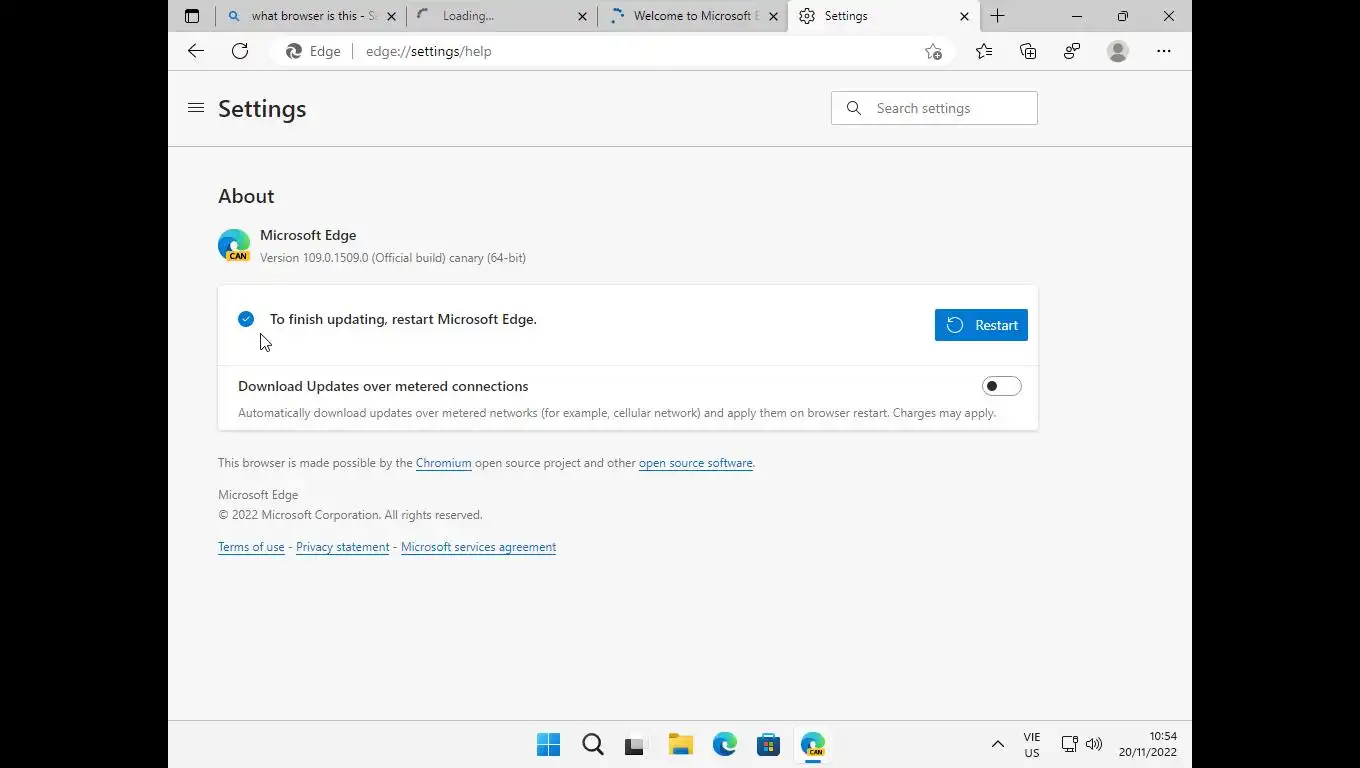Screen dimensions: 1360x768
Task: Click the magnifier icon in Search settings
Action: (x=854, y=108)
